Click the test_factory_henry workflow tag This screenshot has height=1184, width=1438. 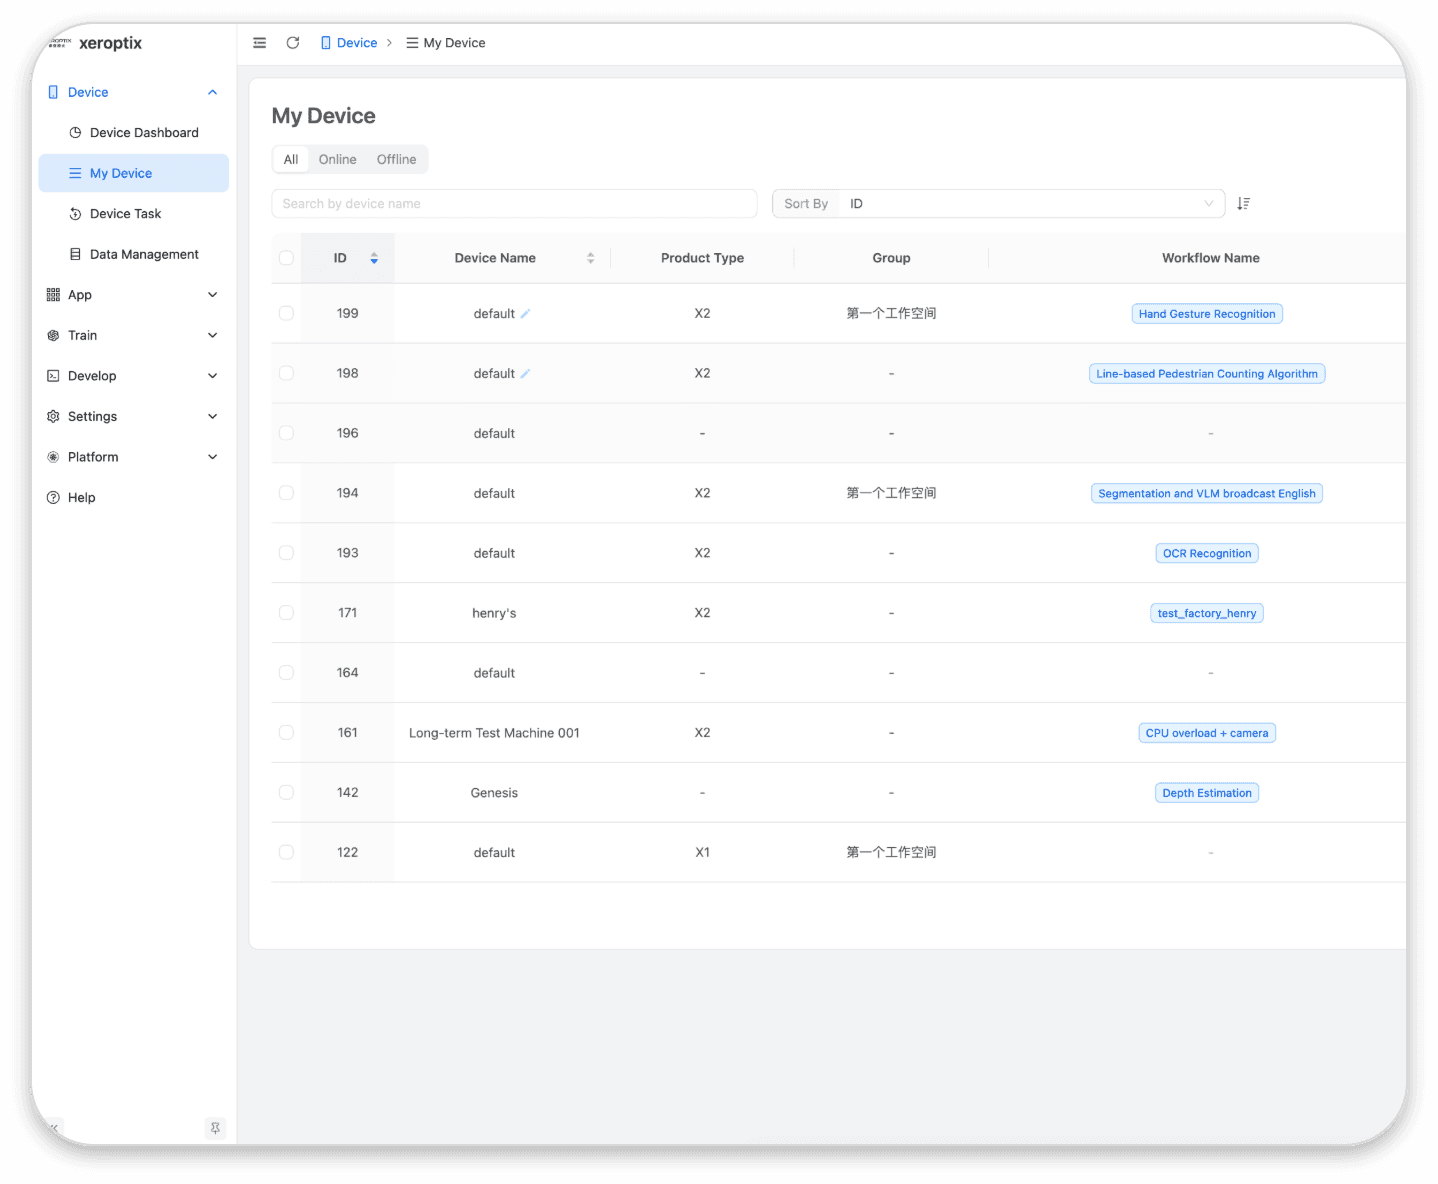pyautogui.click(x=1207, y=613)
